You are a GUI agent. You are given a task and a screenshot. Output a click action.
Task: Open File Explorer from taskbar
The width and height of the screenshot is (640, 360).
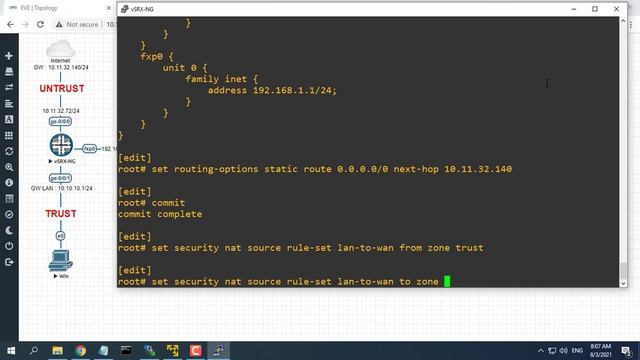tap(58, 351)
